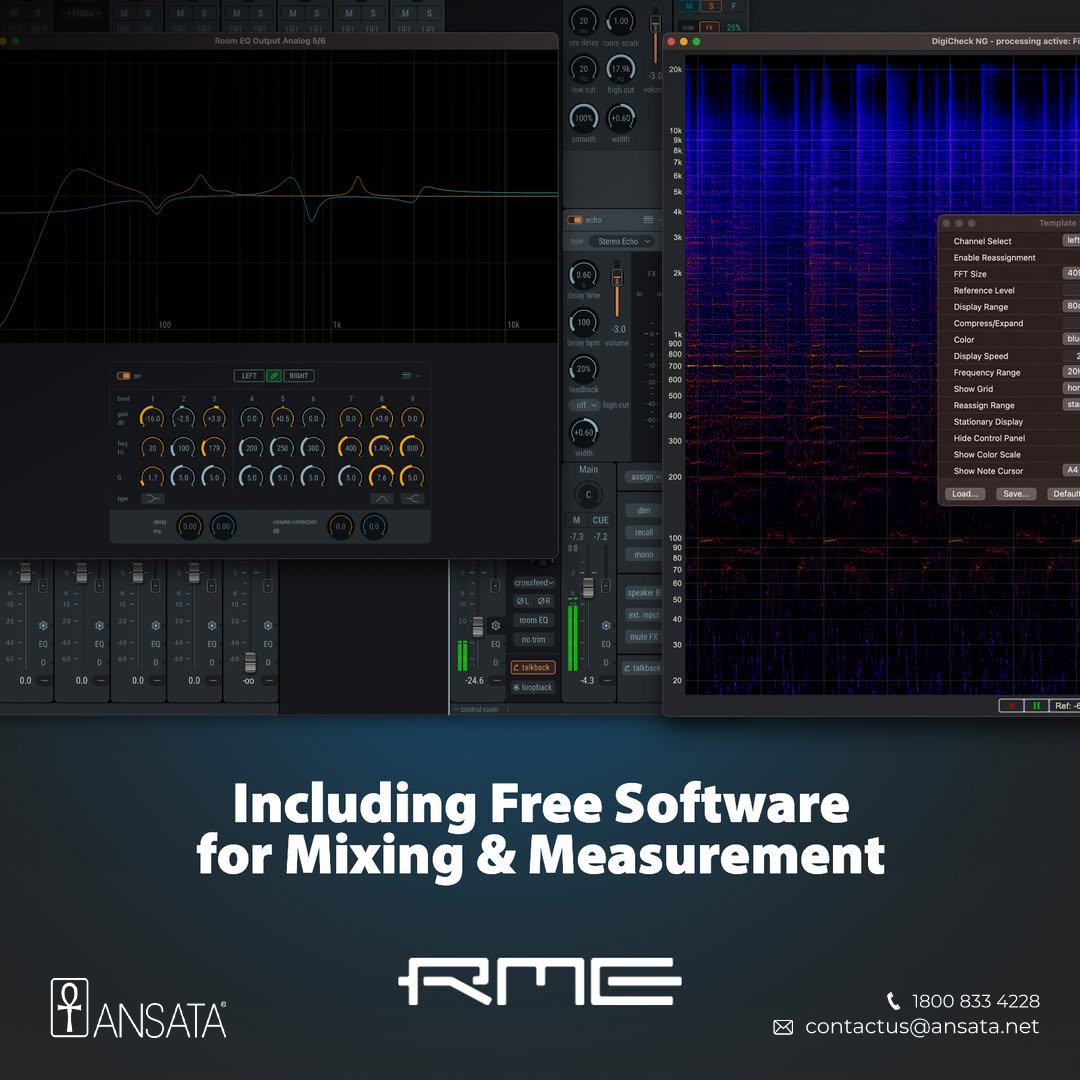Screen dimensions: 1080x1080
Task: Open the assign dropdown in control room
Action: tap(643, 477)
